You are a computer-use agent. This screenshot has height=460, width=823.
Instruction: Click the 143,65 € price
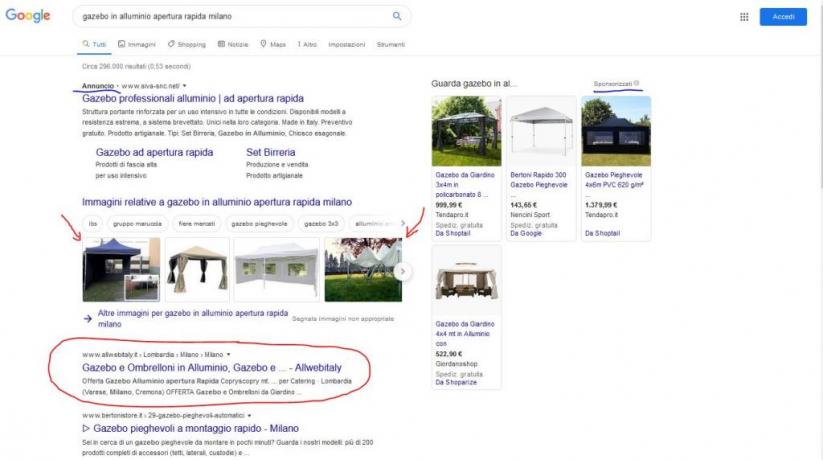pyautogui.click(x=523, y=205)
